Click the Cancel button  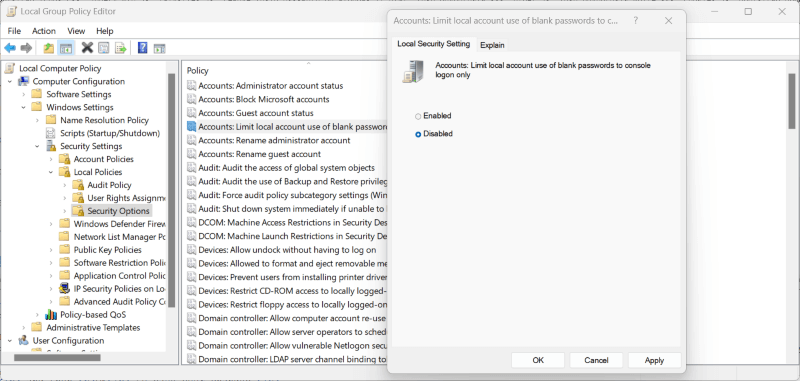coord(596,360)
